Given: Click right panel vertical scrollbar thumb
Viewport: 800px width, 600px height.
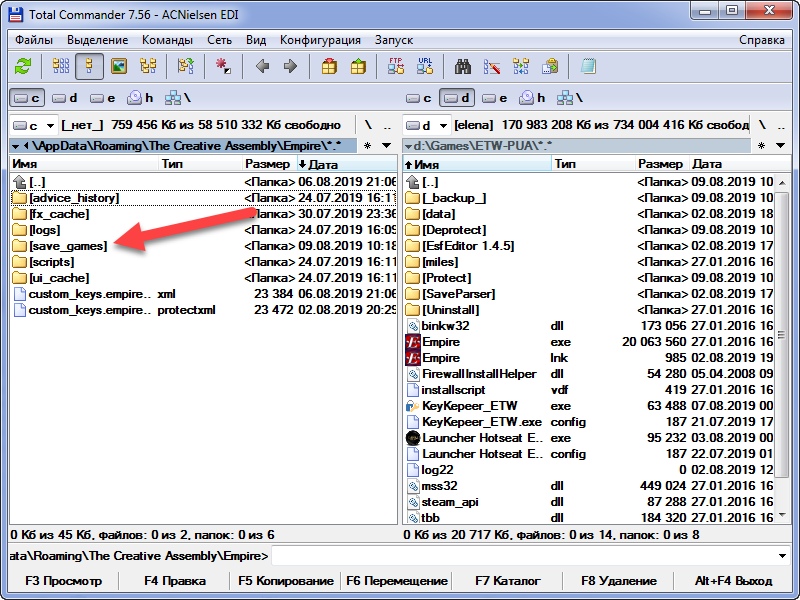Looking at the screenshot, I should (782, 335).
